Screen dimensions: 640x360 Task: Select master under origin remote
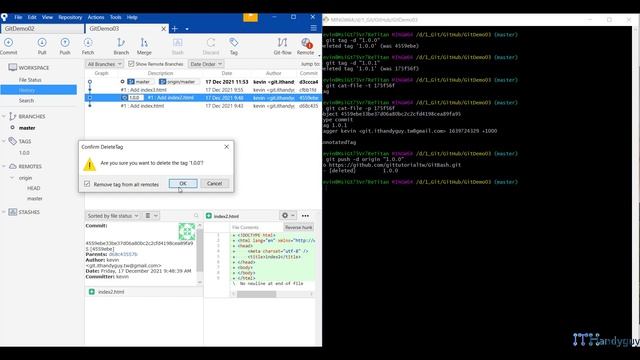click(35, 198)
